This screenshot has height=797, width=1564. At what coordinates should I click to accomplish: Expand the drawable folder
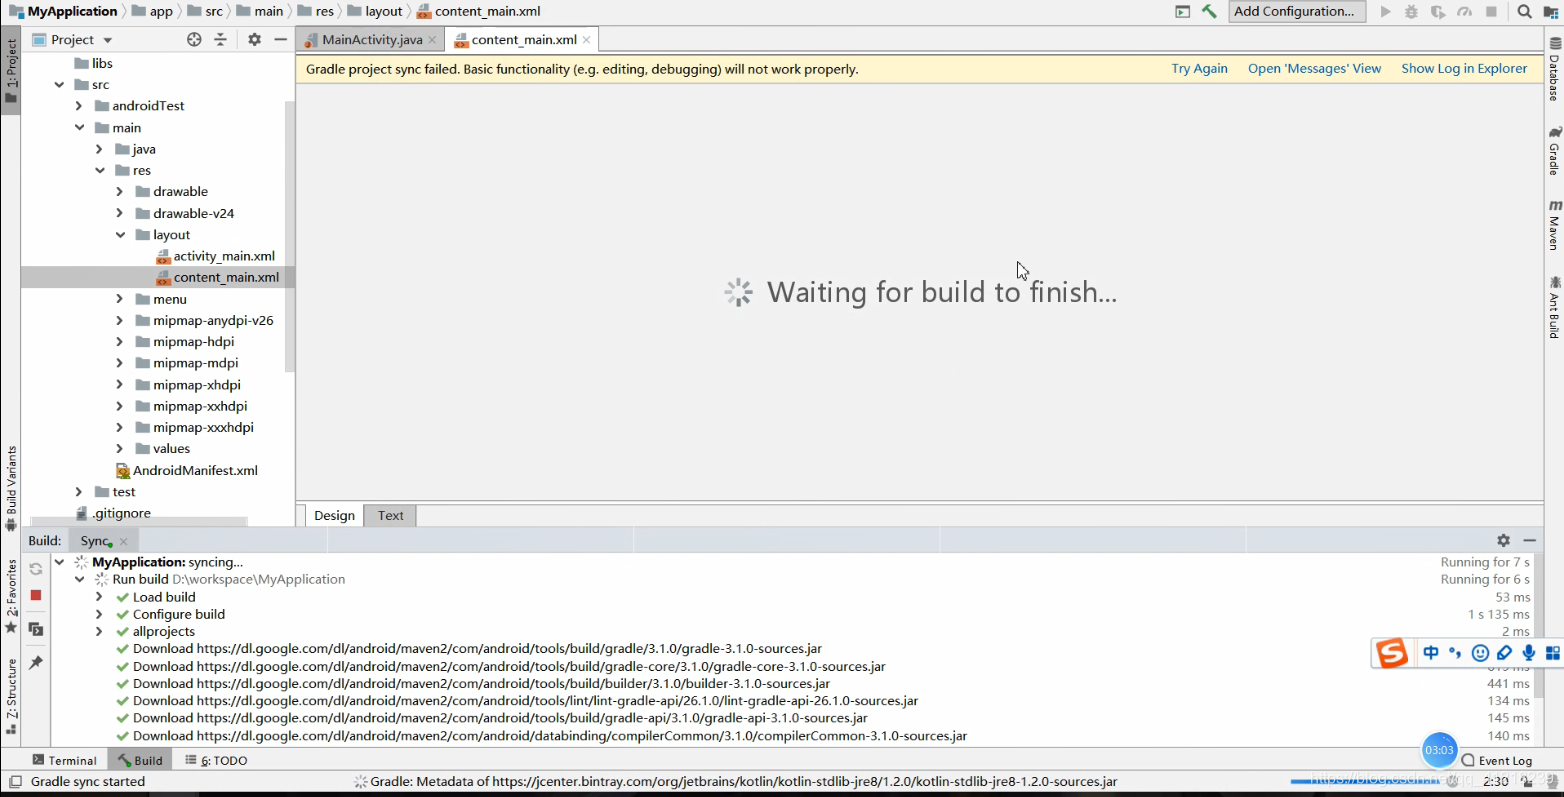[x=120, y=192]
